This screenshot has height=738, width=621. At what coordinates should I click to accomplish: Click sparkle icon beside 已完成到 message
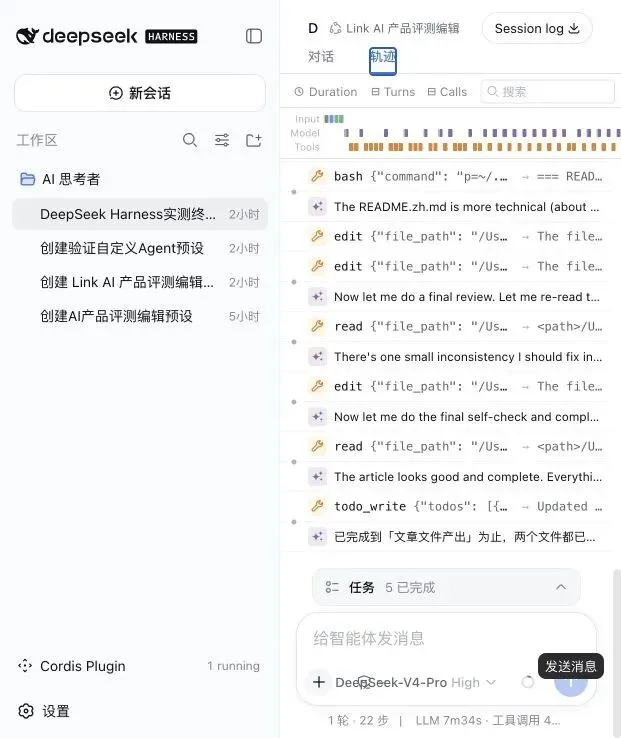[318, 537]
